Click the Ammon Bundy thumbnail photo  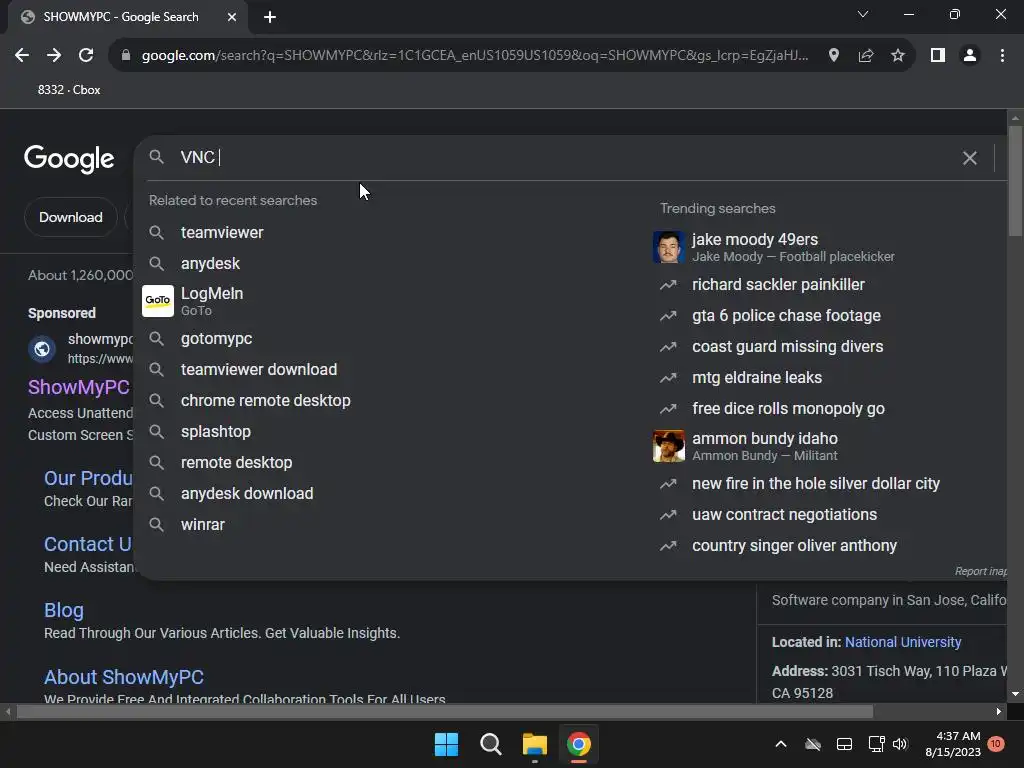pos(669,446)
